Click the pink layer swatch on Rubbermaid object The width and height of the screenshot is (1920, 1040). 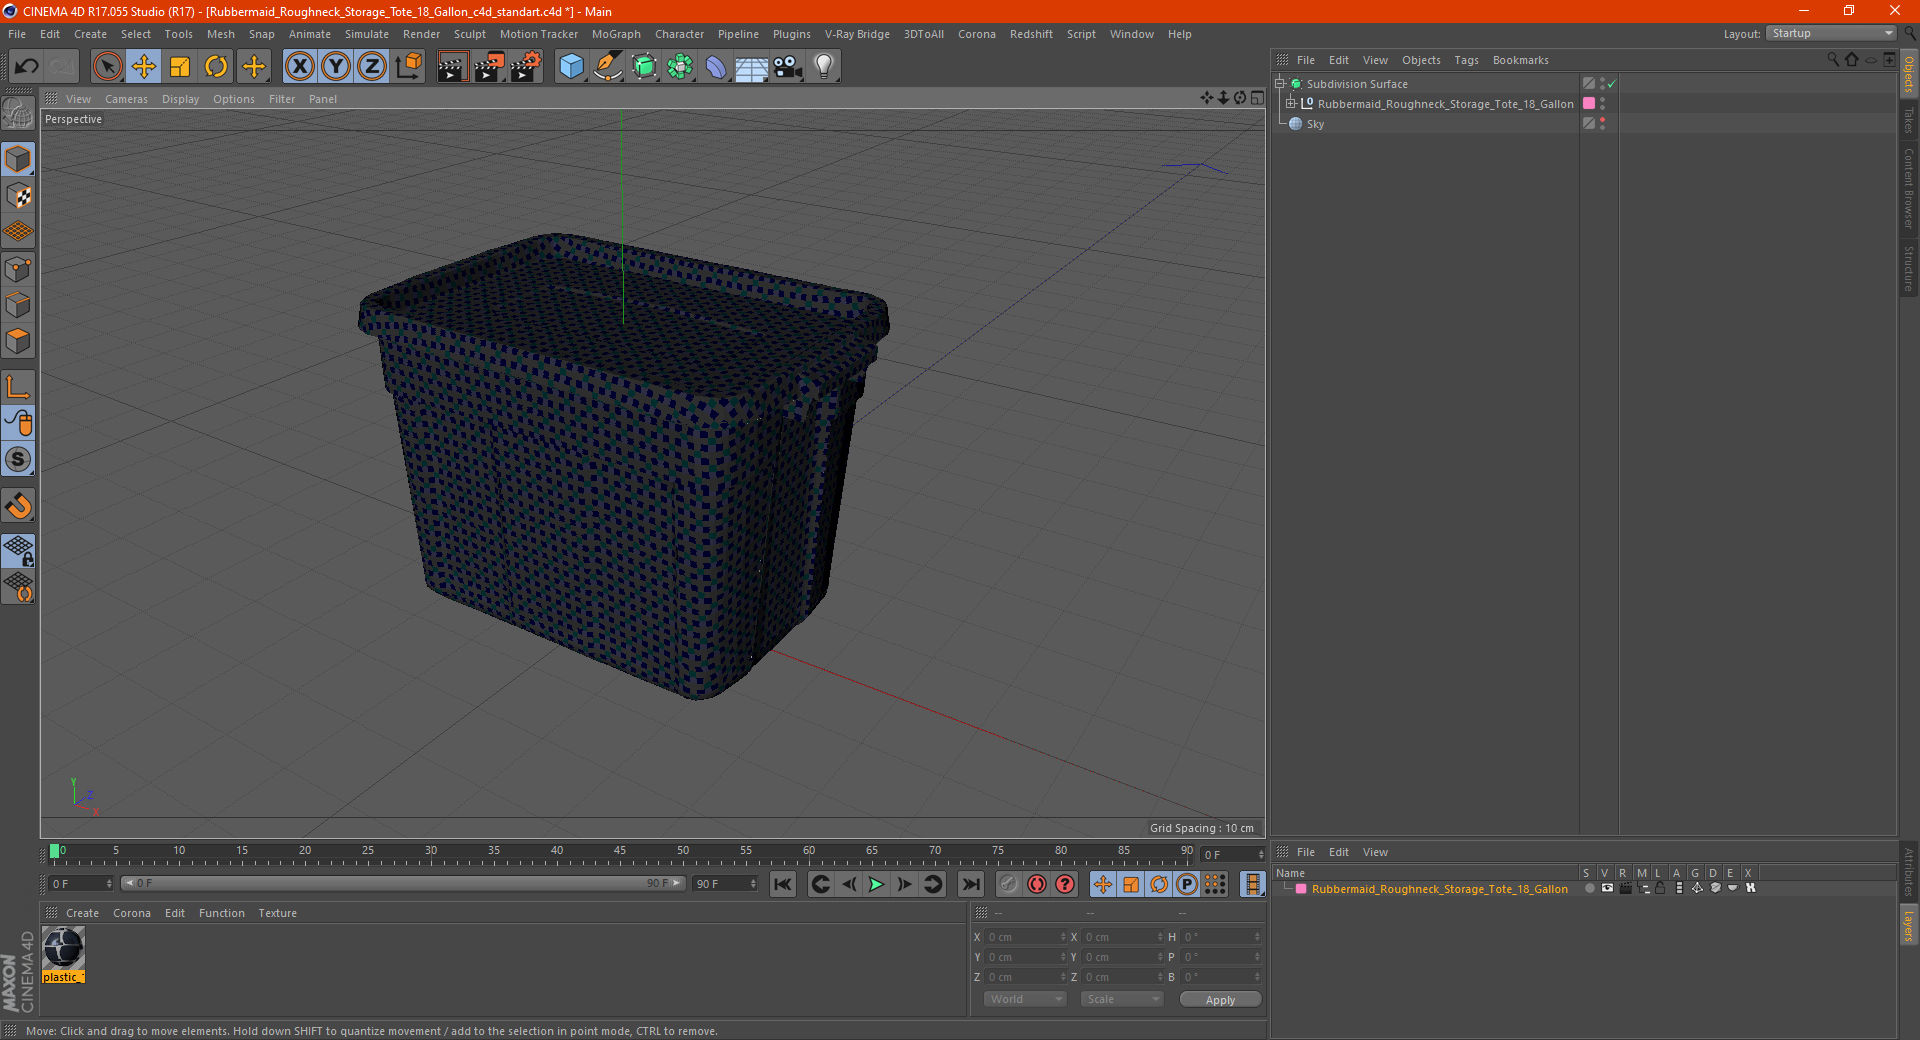(x=1588, y=103)
